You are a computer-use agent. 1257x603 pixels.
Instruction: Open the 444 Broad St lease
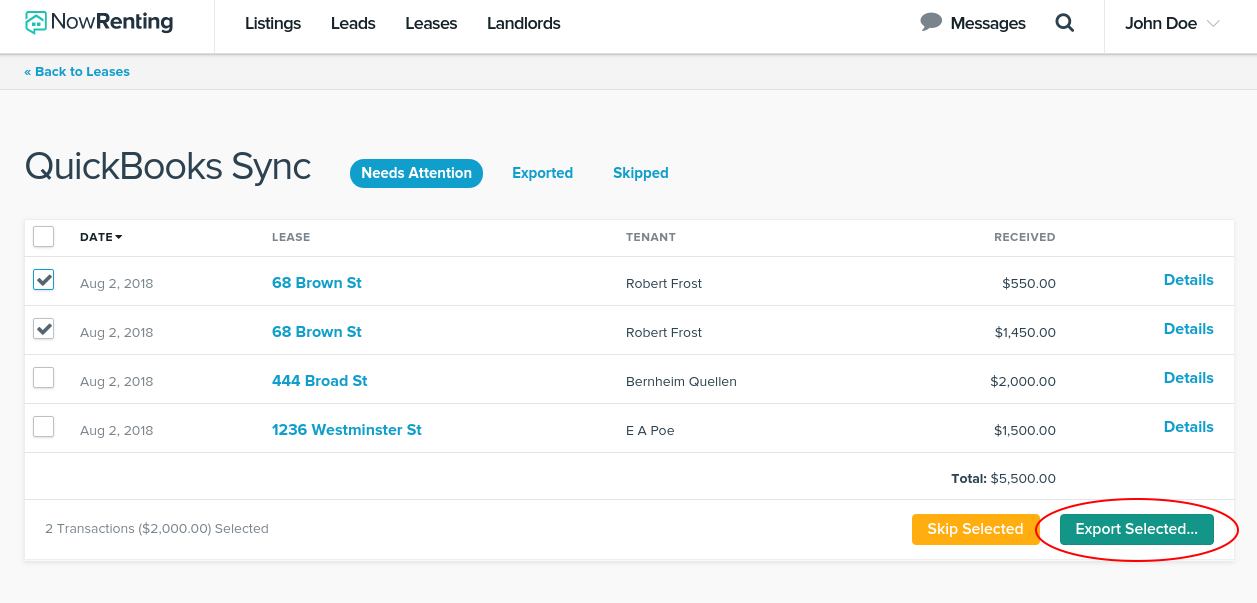point(320,381)
